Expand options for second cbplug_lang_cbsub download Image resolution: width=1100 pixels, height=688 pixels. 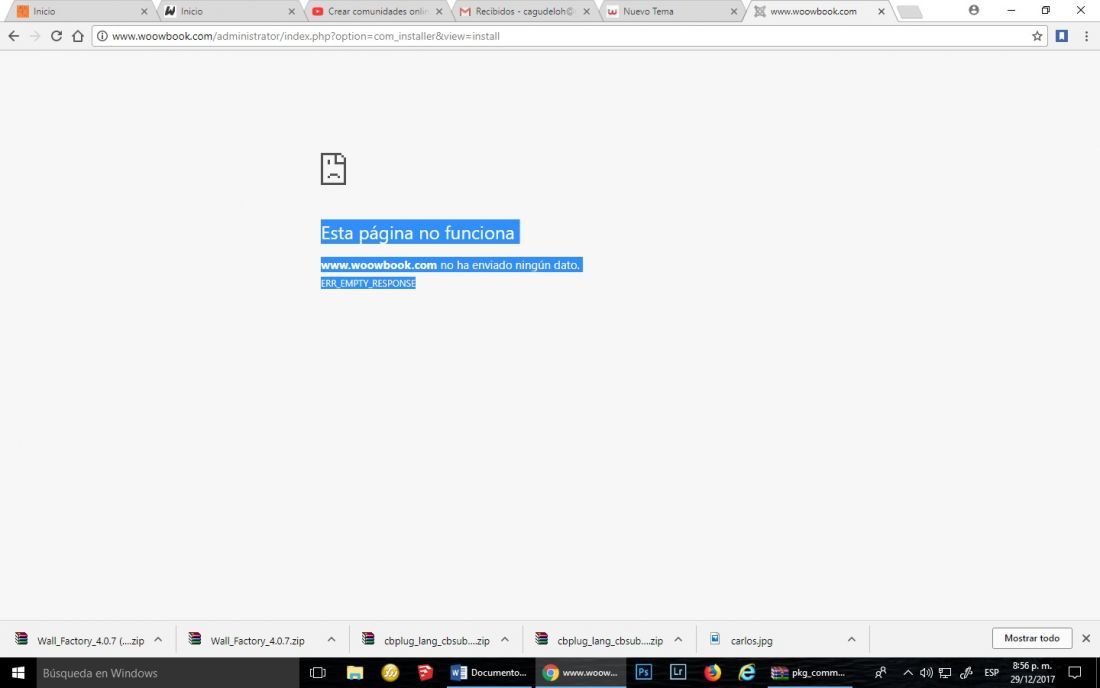tap(678, 640)
